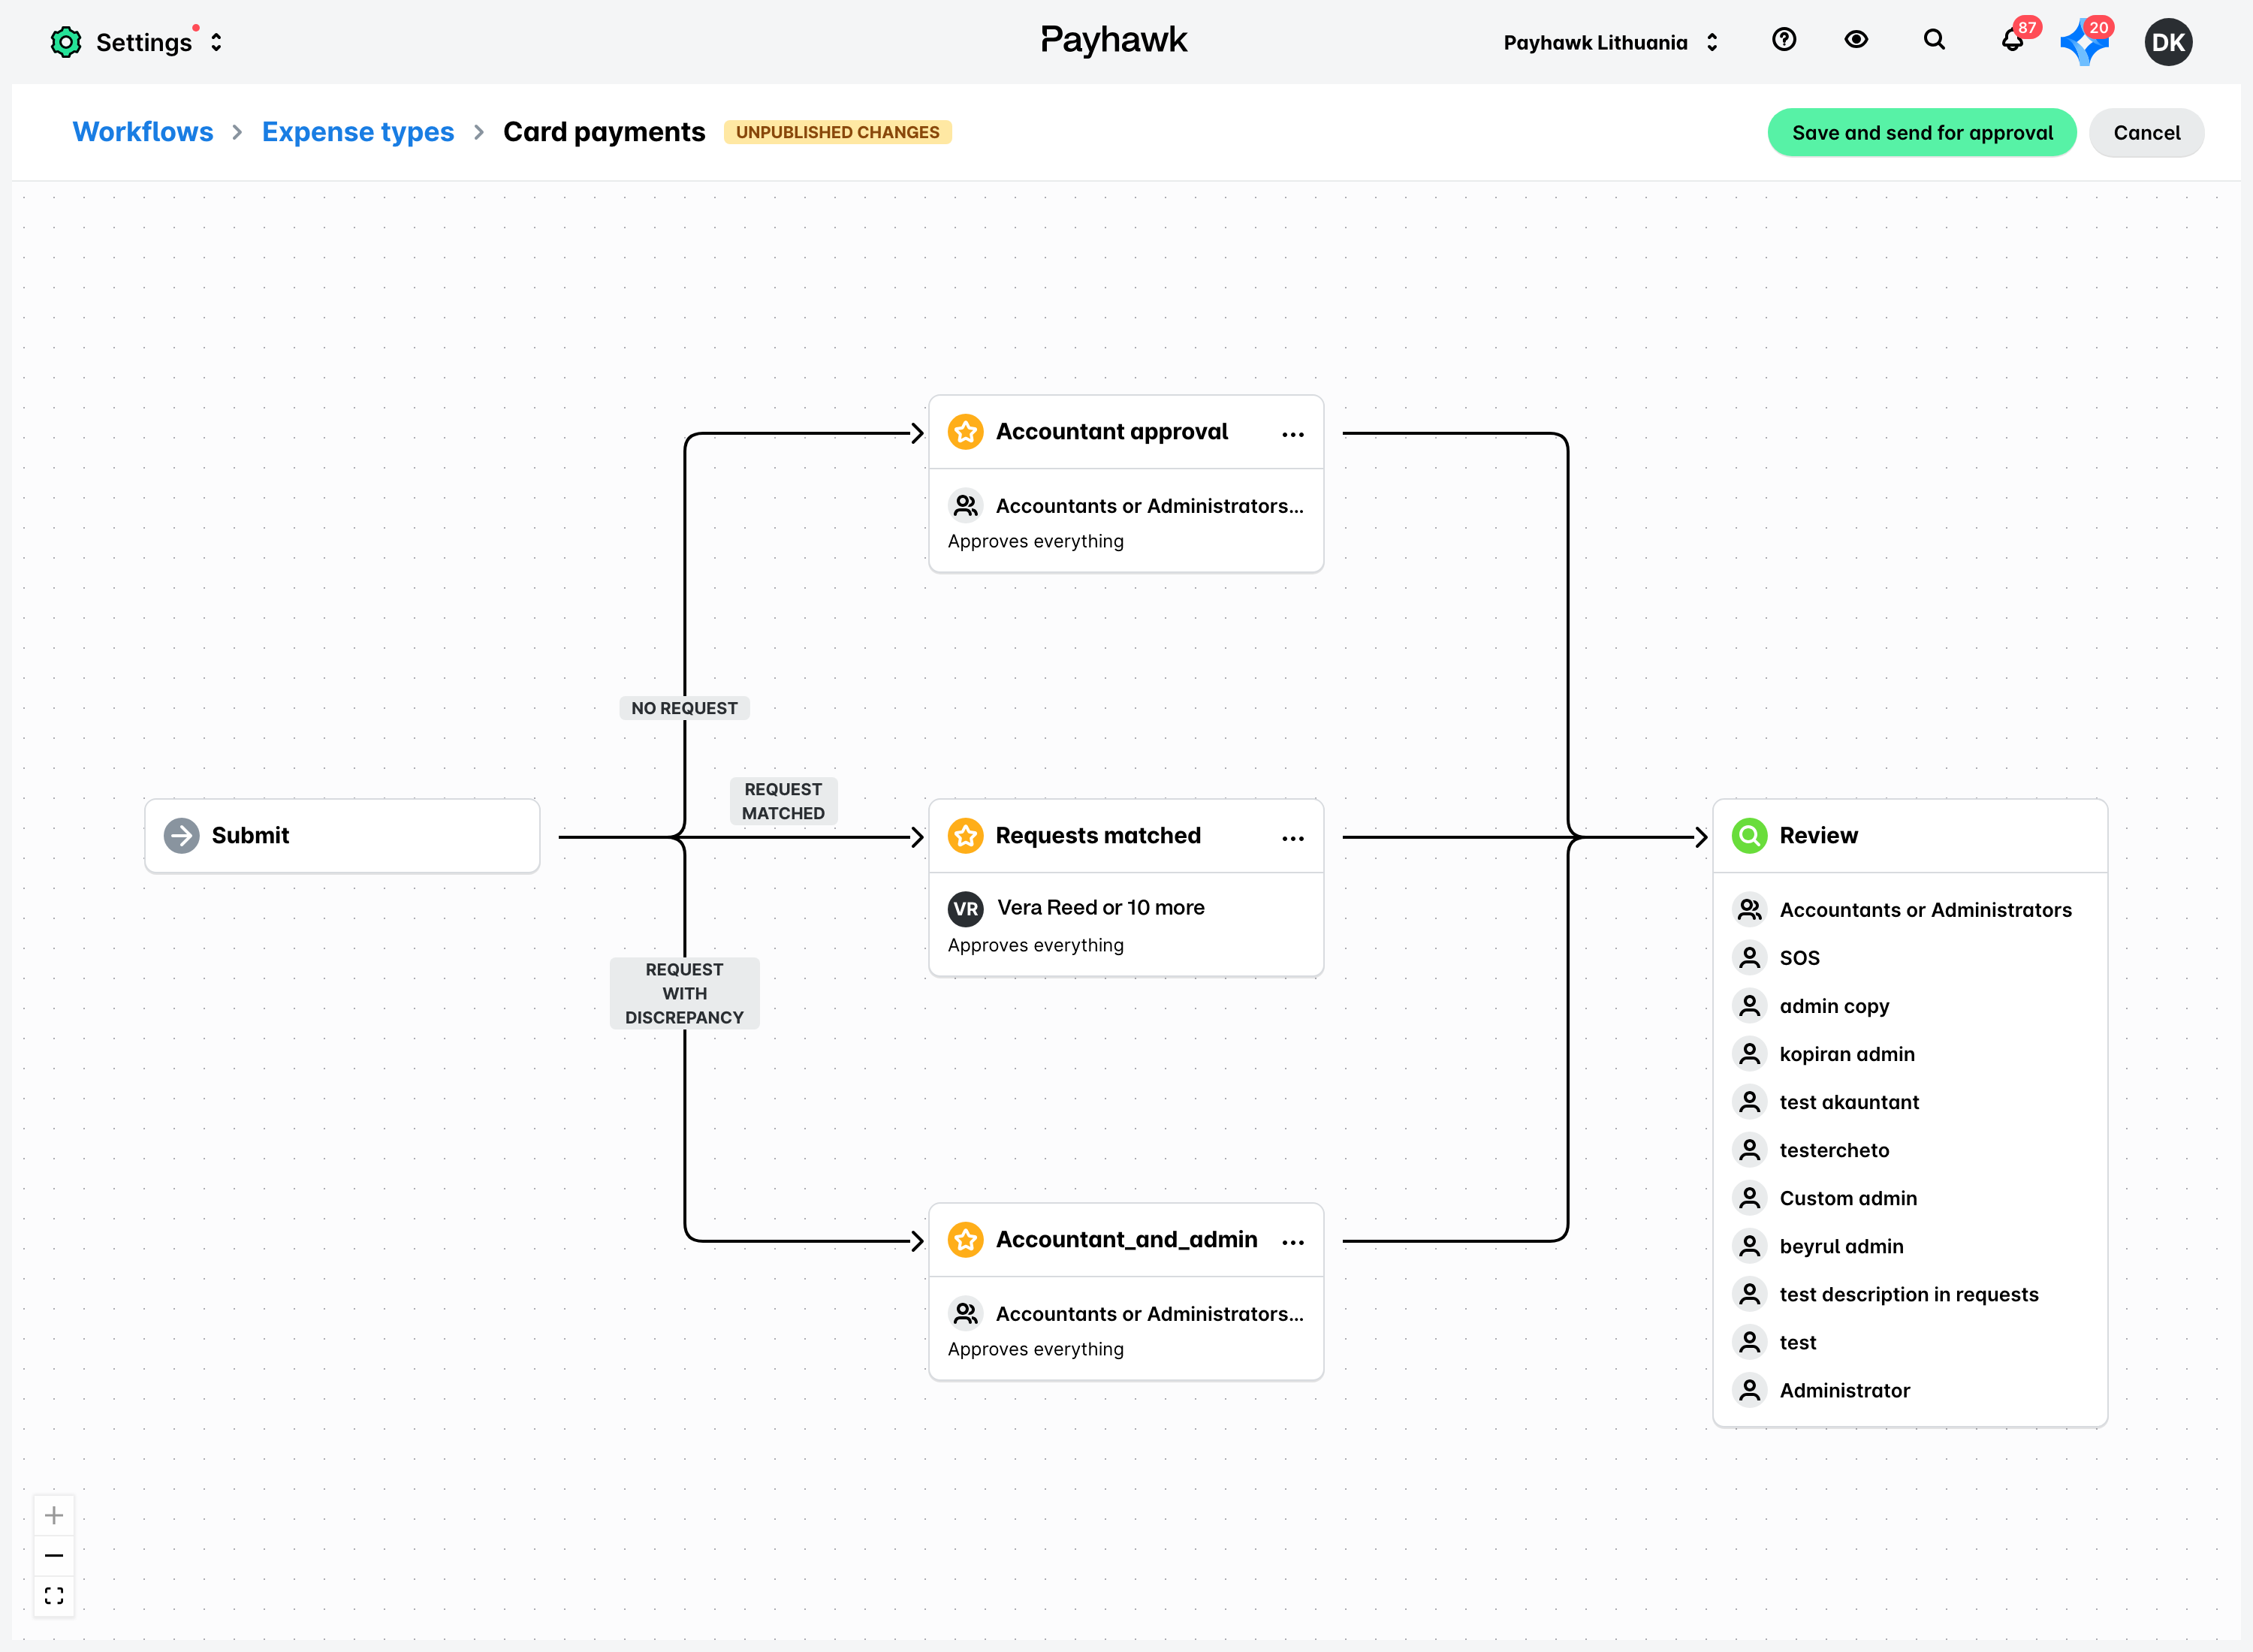Viewport: 2253px width, 1652px height.
Task: Click the beyrul admin reviewer icon
Action: (x=1749, y=1246)
